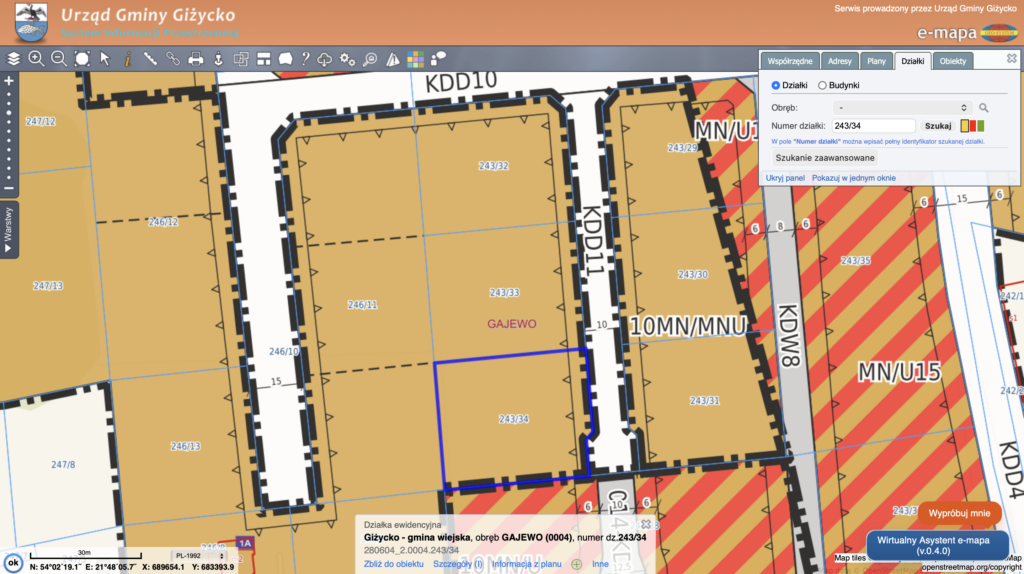Screen dimensions: 1024x574
Task: Pick the yellow highlight color swatch
Action: (x=965, y=126)
